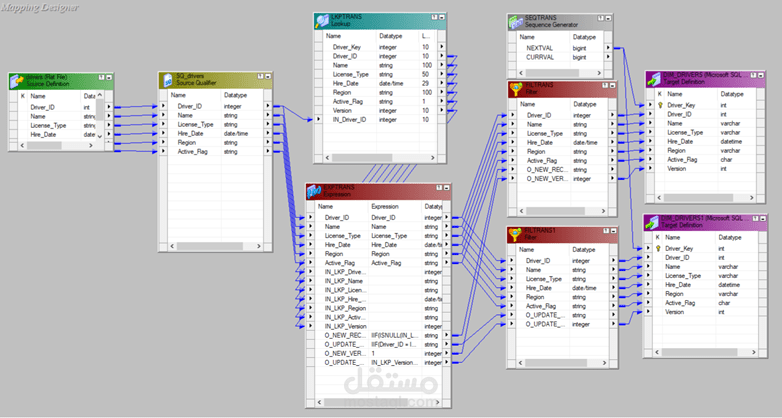This screenshot has height=418, width=782.
Task: Select the NEXTVAL port name in SEQTRANS
Action: click(x=540, y=48)
